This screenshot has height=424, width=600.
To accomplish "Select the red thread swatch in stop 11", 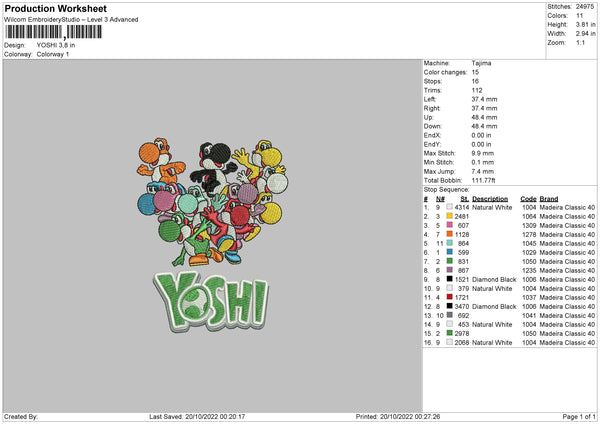I will tap(450, 297).
